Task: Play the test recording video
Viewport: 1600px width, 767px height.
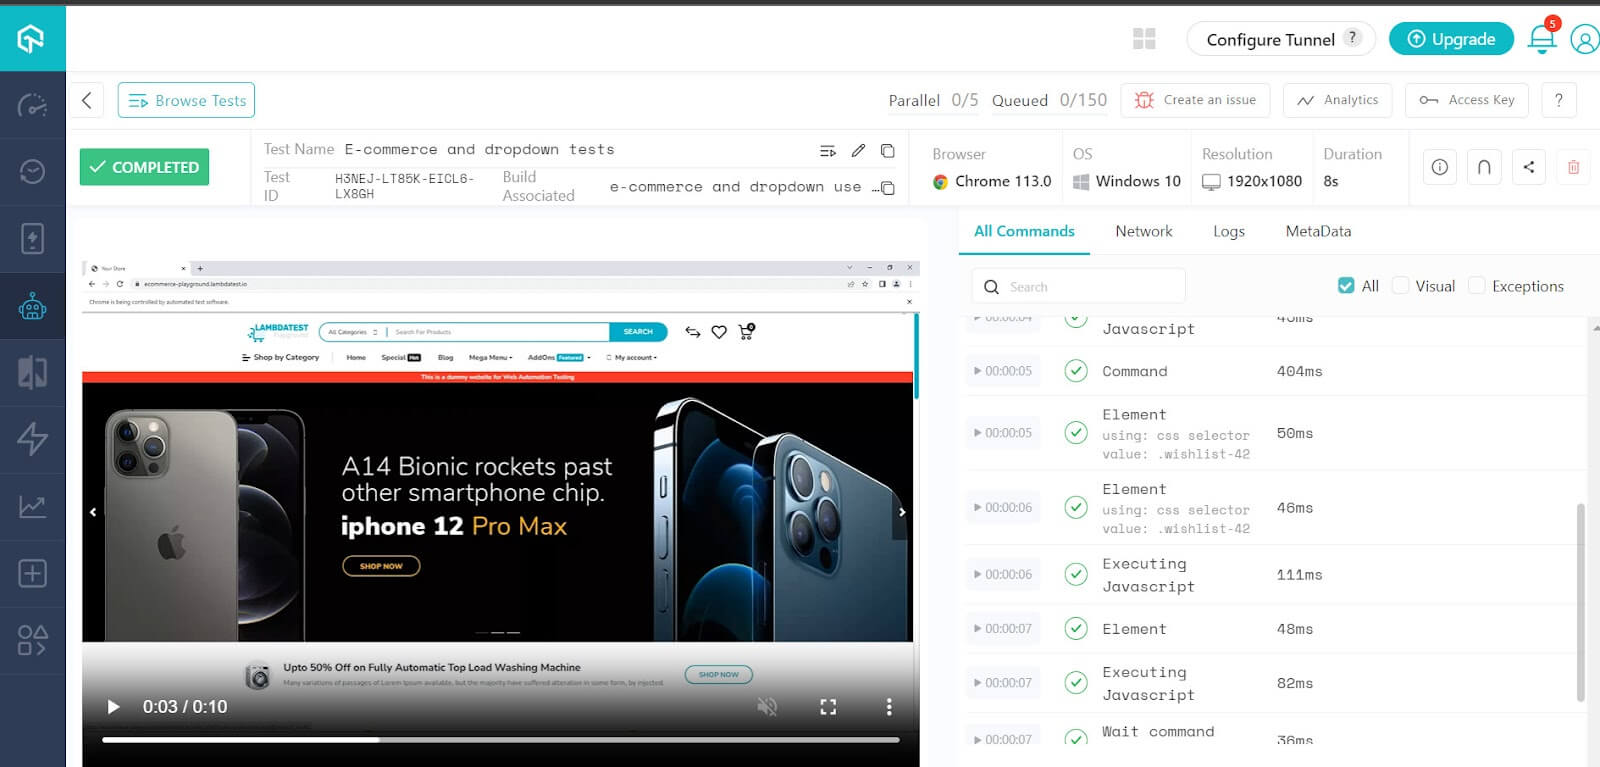Action: [113, 707]
